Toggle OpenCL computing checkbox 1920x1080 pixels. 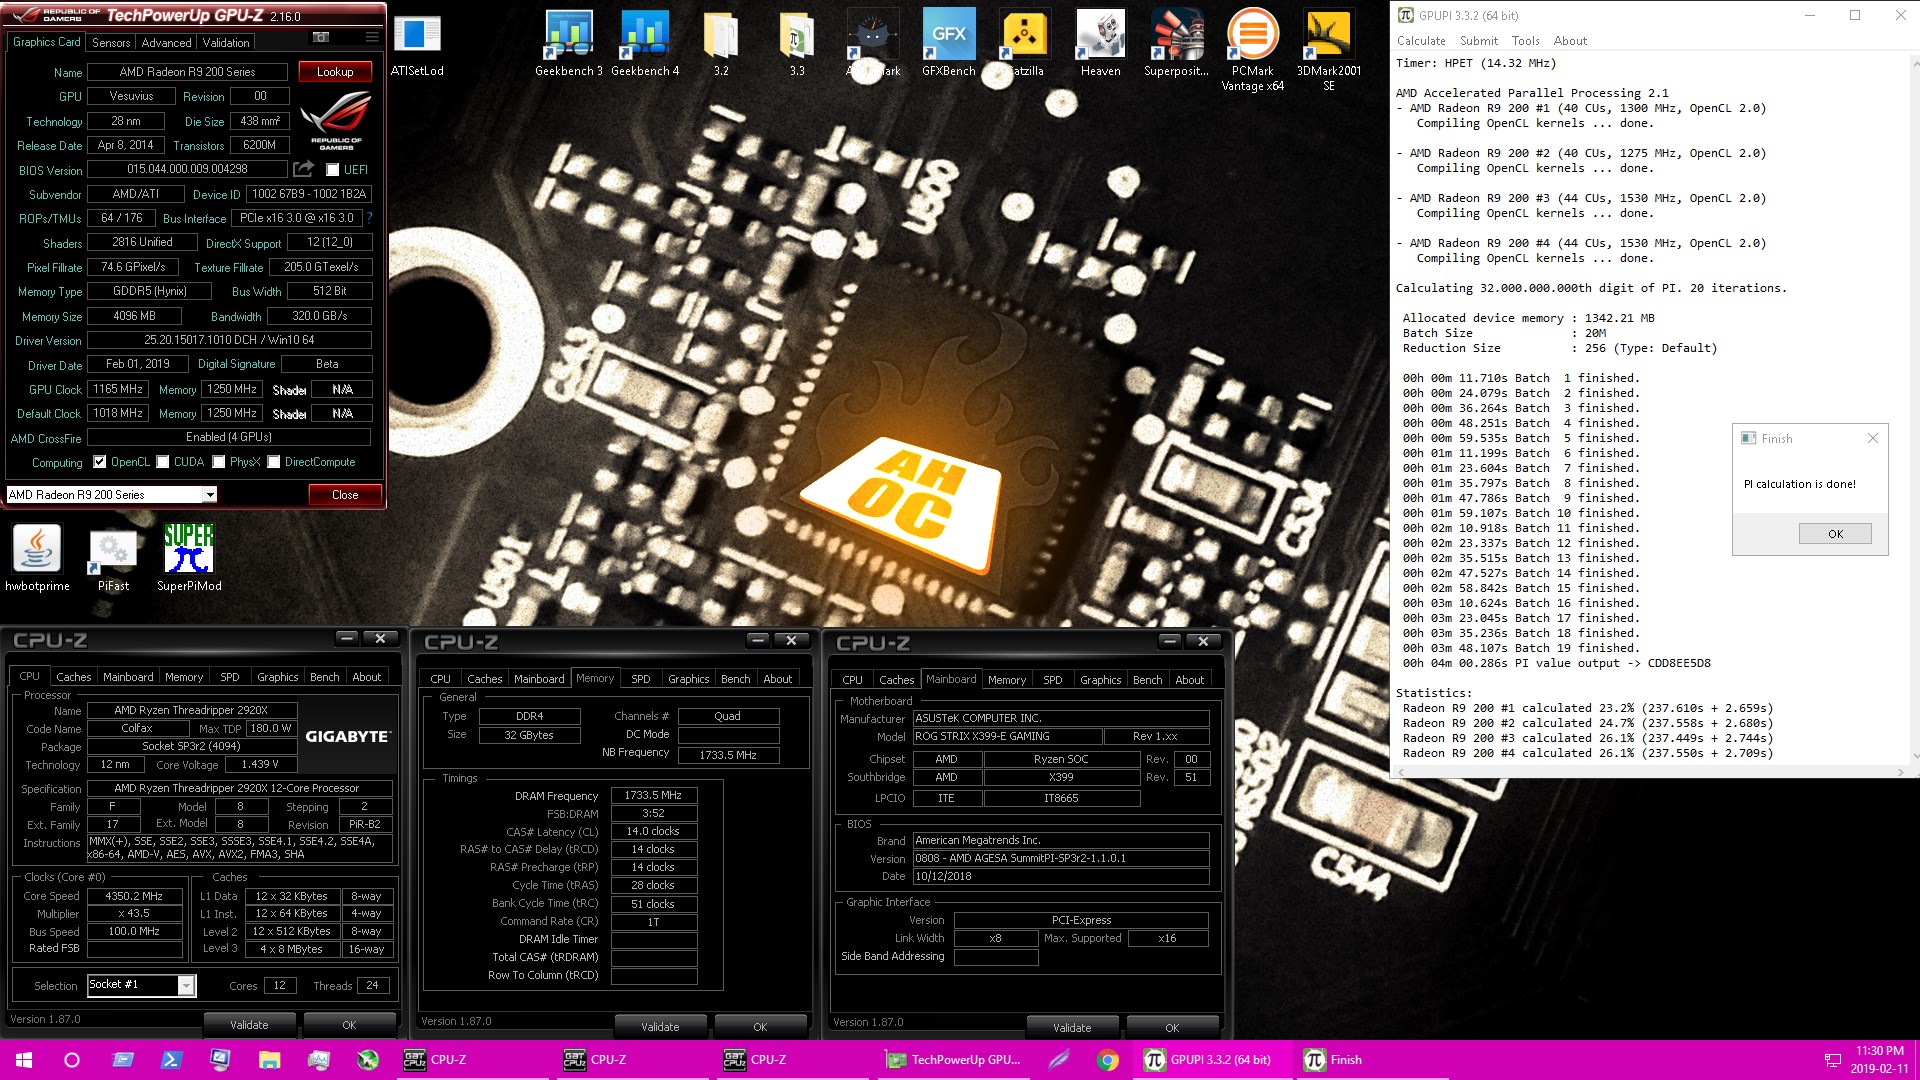(x=99, y=462)
